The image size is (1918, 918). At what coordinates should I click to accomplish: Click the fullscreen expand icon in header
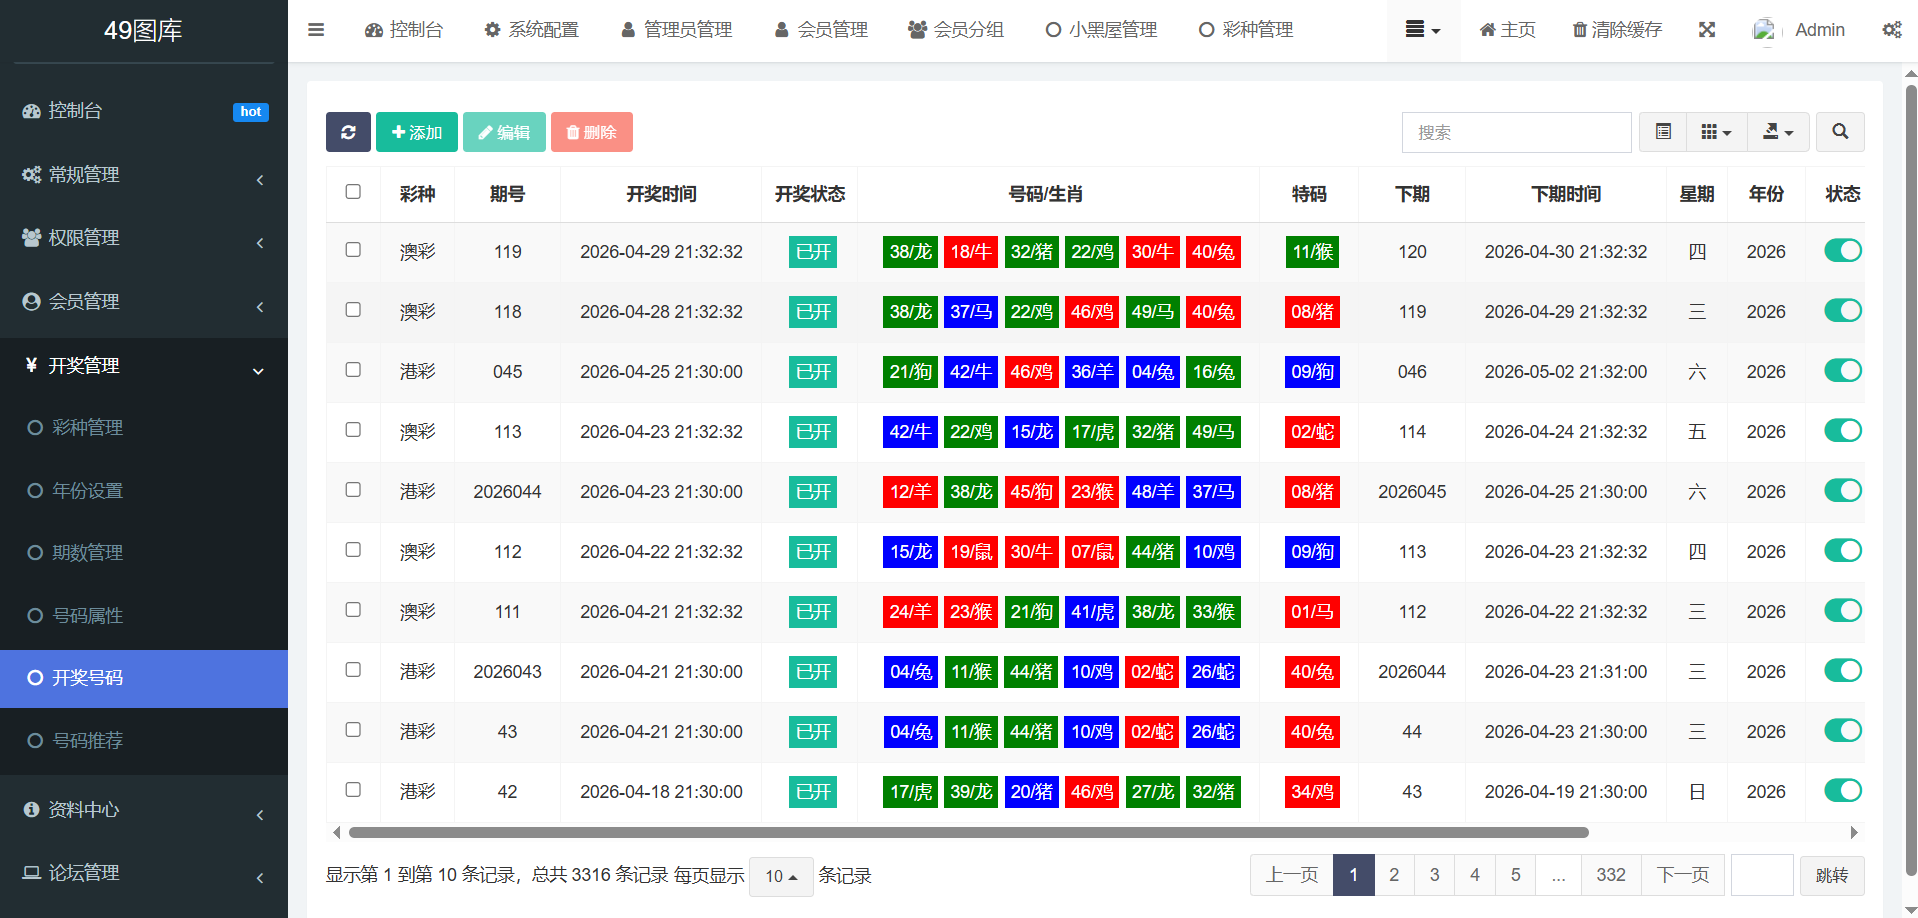pyautogui.click(x=1707, y=30)
